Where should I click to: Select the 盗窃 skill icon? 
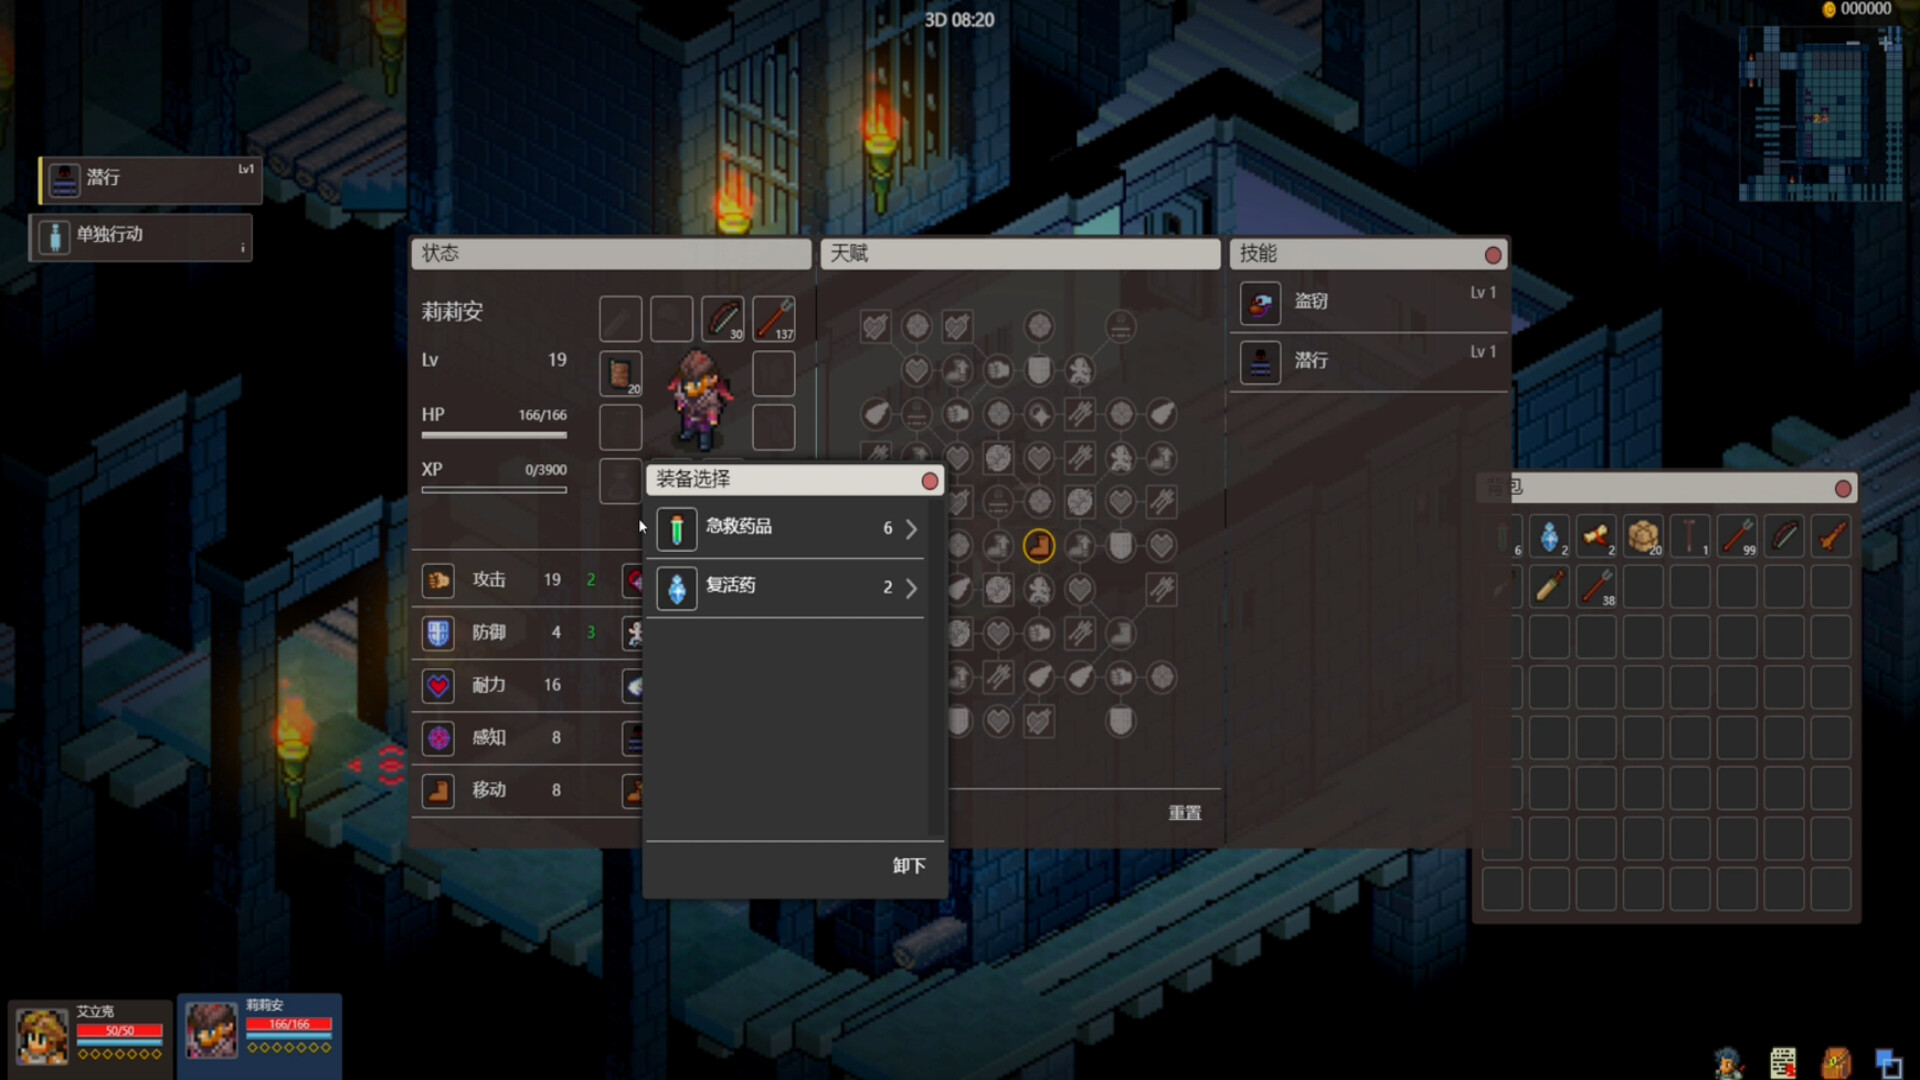[1260, 303]
